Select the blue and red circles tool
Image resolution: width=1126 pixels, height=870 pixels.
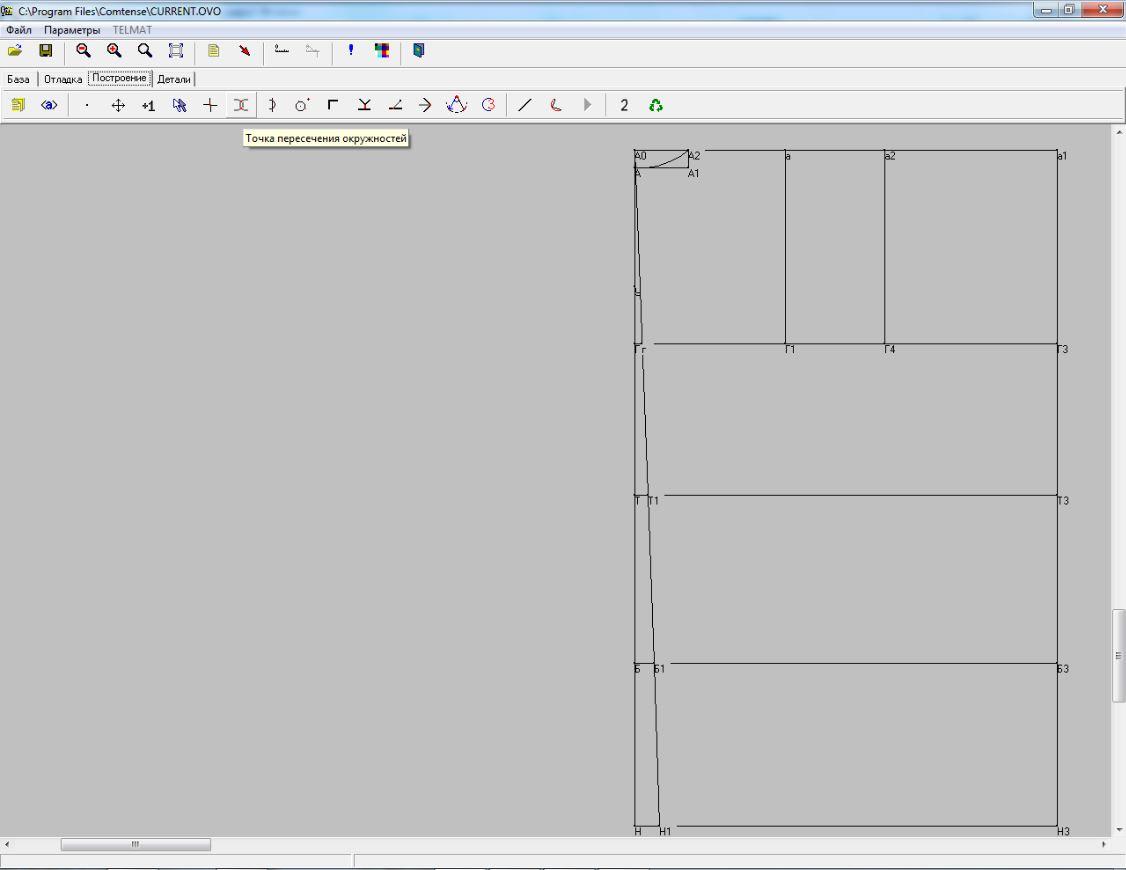pos(488,106)
